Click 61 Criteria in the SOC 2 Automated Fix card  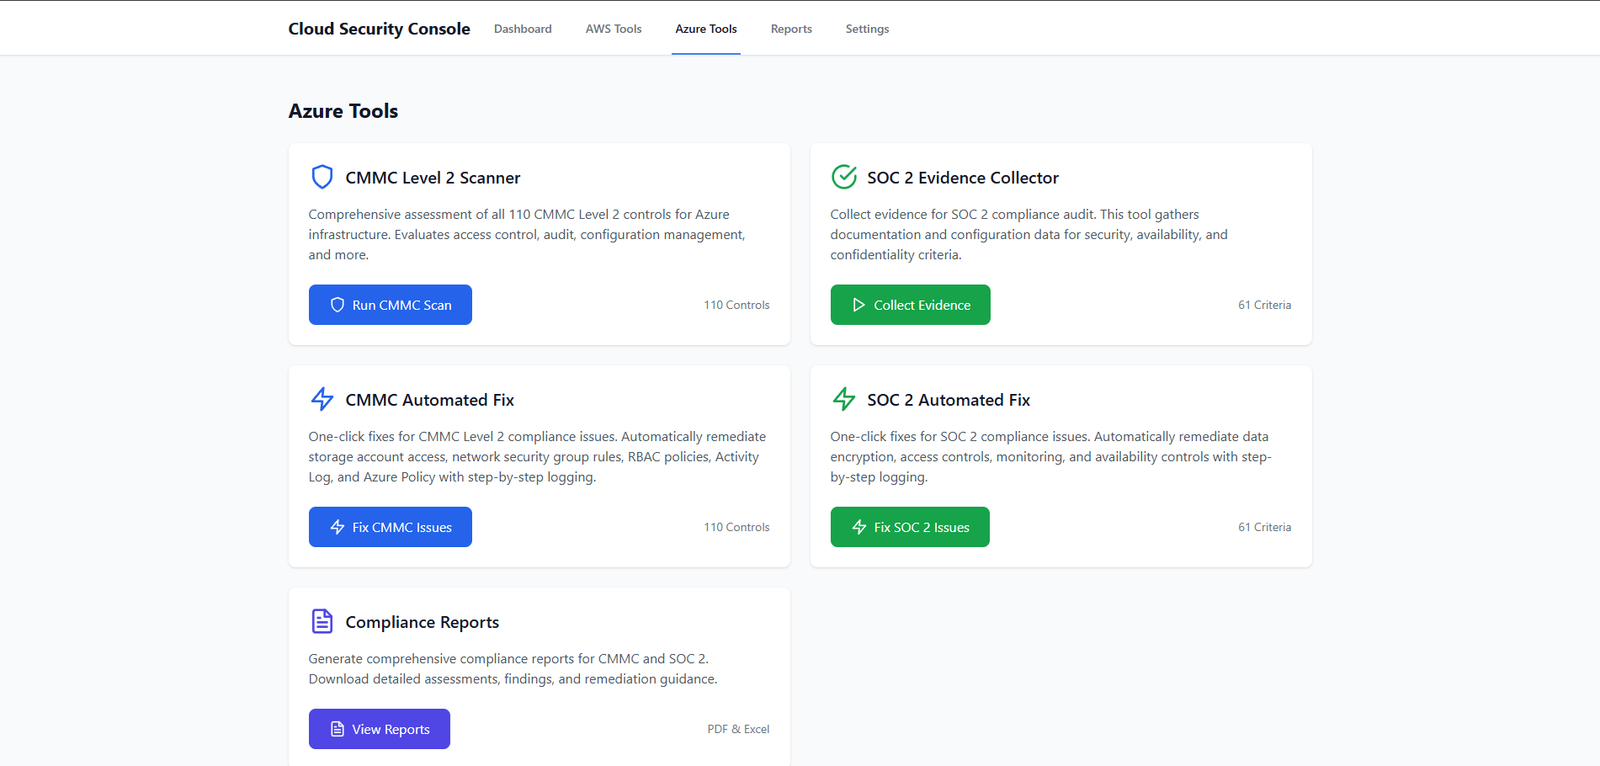(1265, 527)
